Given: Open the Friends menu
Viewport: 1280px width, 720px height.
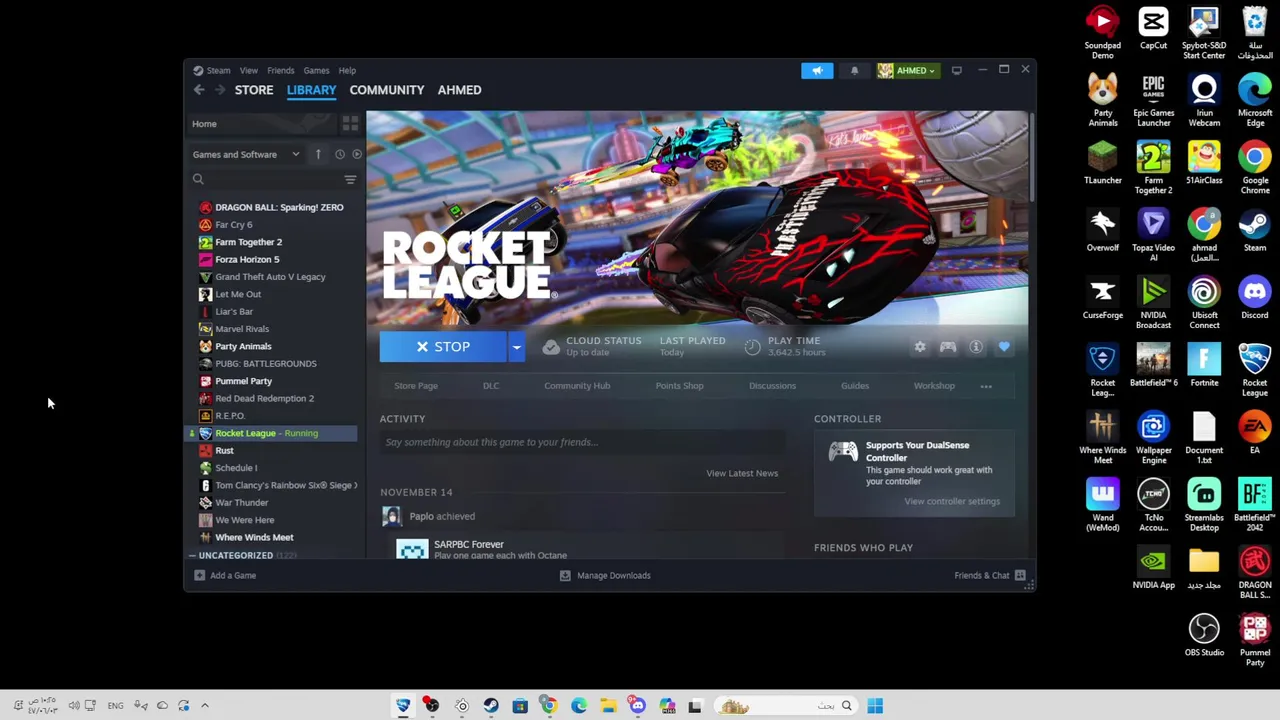Looking at the screenshot, I should click(x=281, y=71).
